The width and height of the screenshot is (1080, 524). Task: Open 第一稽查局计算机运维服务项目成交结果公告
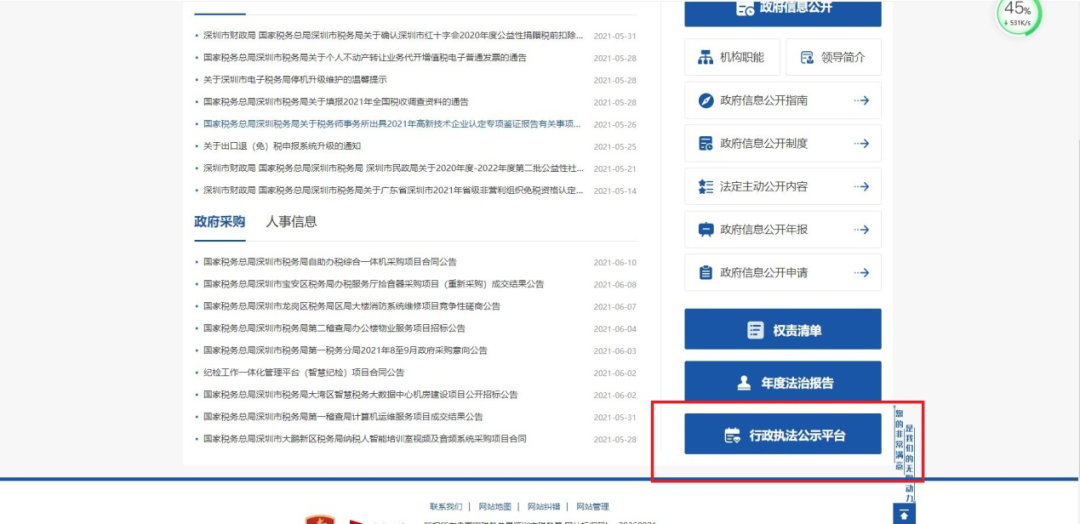coord(343,417)
